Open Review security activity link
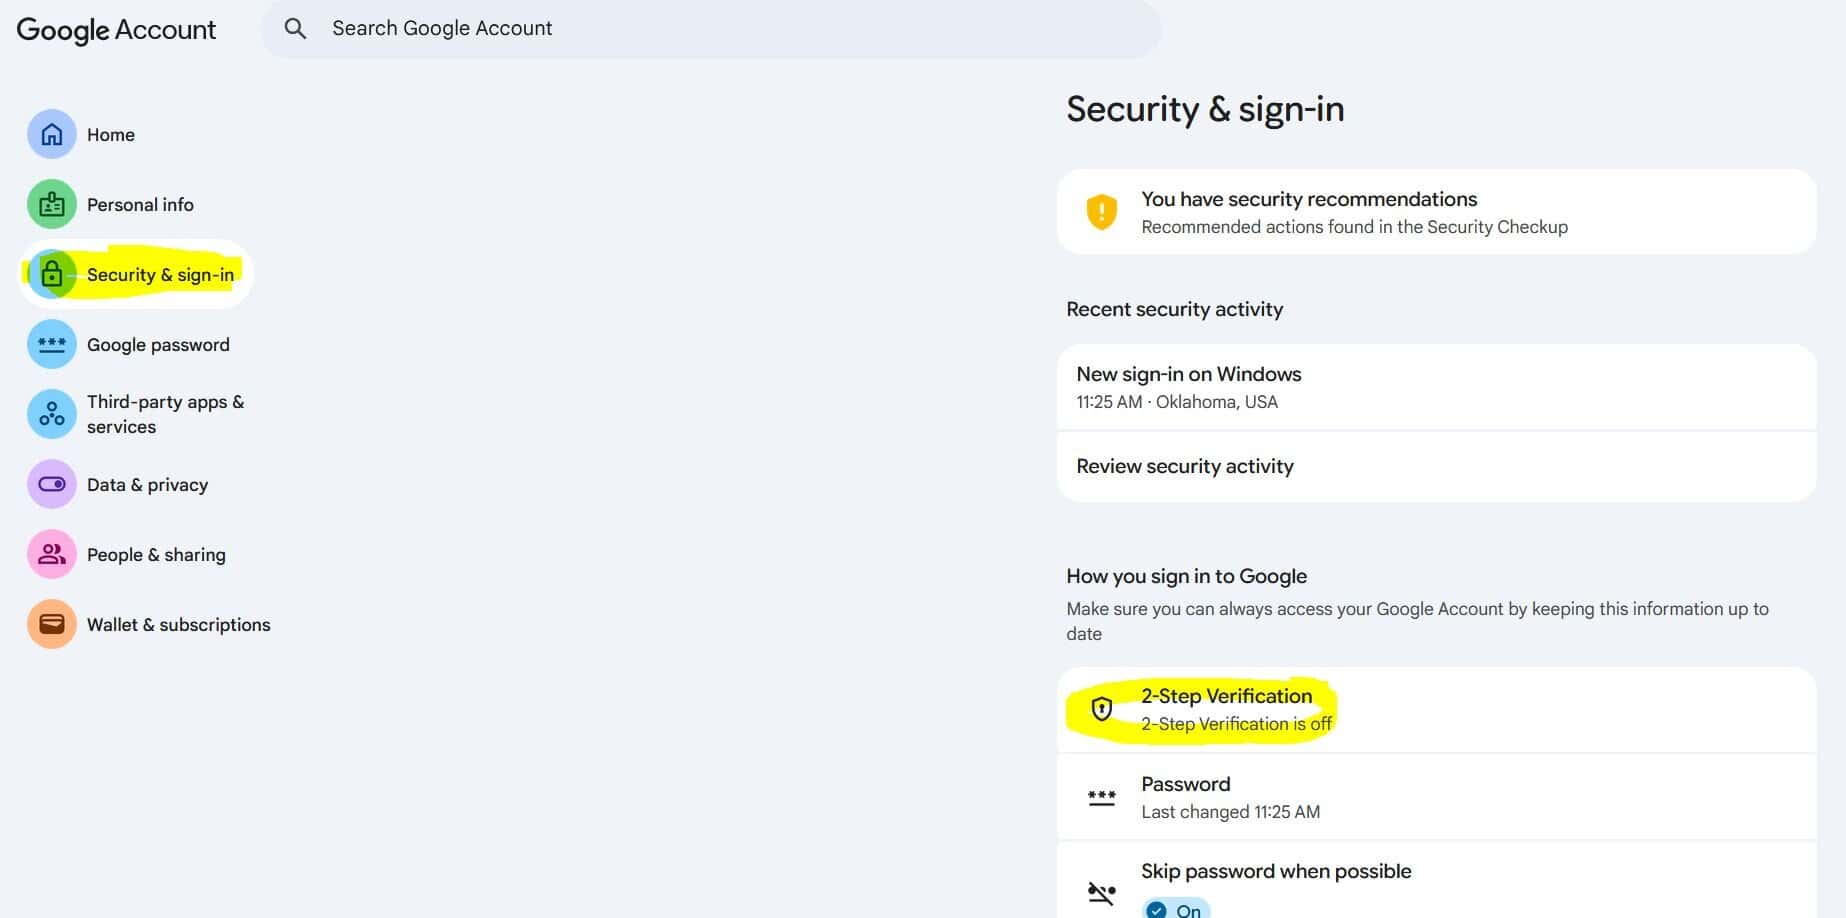1846x918 pixels. (1185, 467)
